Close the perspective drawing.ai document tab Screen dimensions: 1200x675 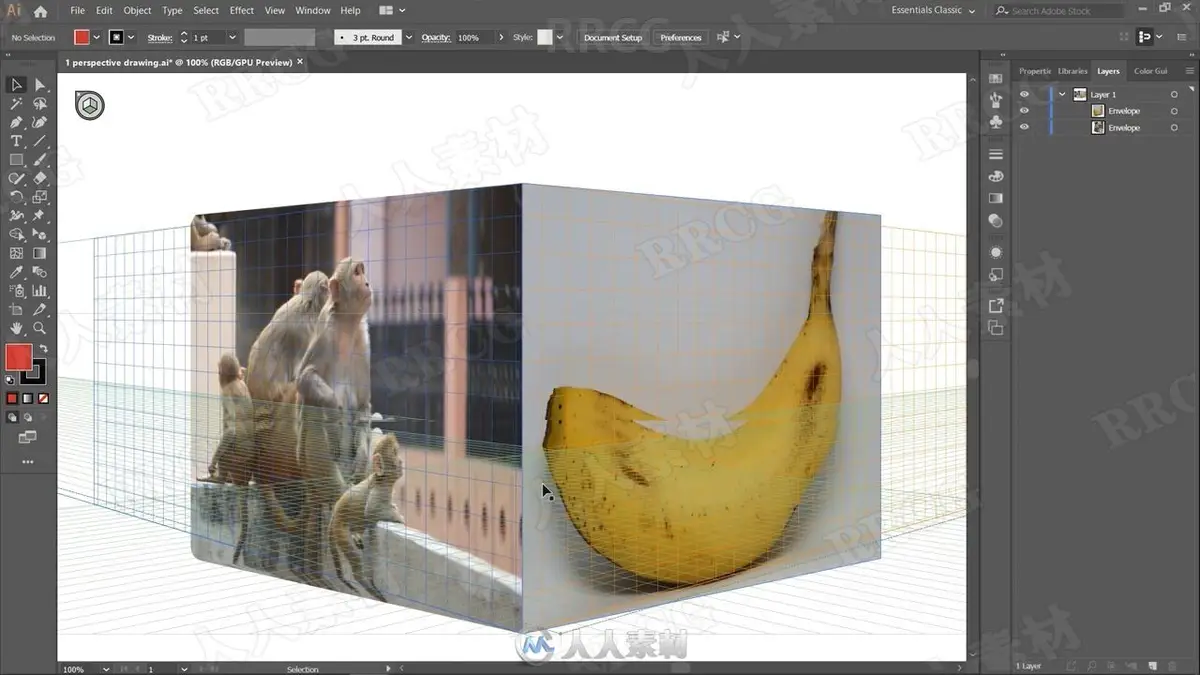300,62
